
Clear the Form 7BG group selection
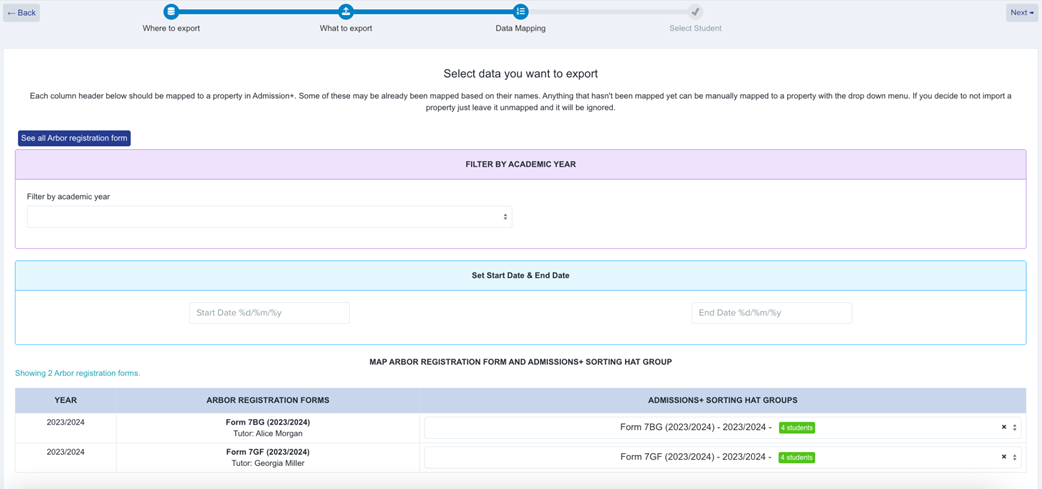[x=1003, y=428]
